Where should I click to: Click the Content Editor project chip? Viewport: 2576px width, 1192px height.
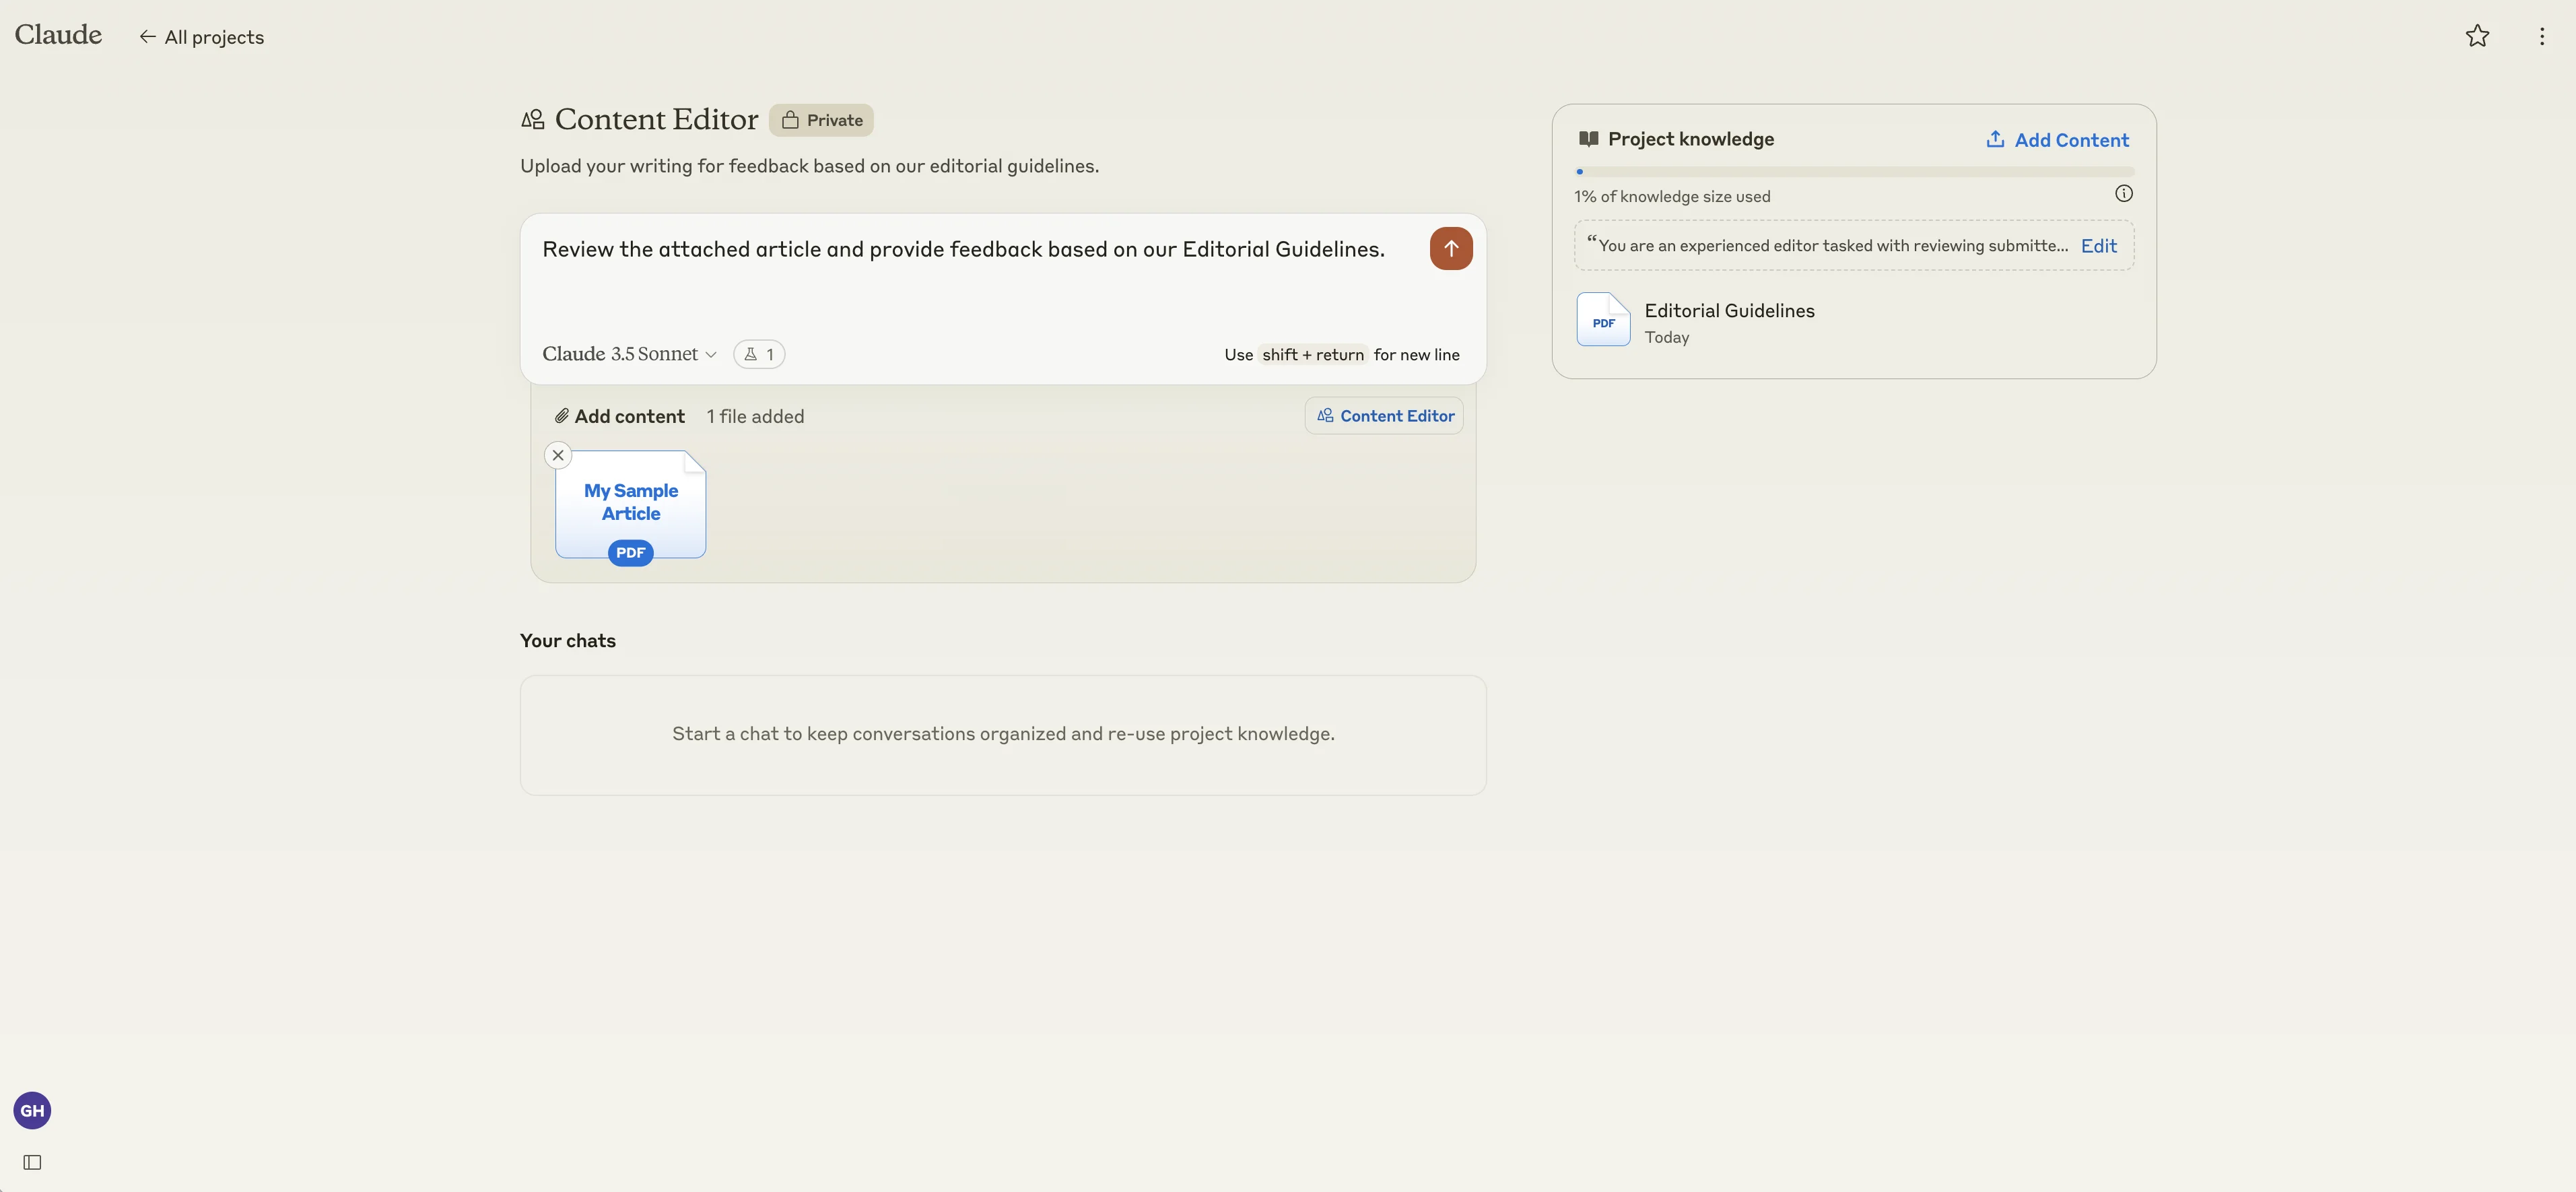1384,416
